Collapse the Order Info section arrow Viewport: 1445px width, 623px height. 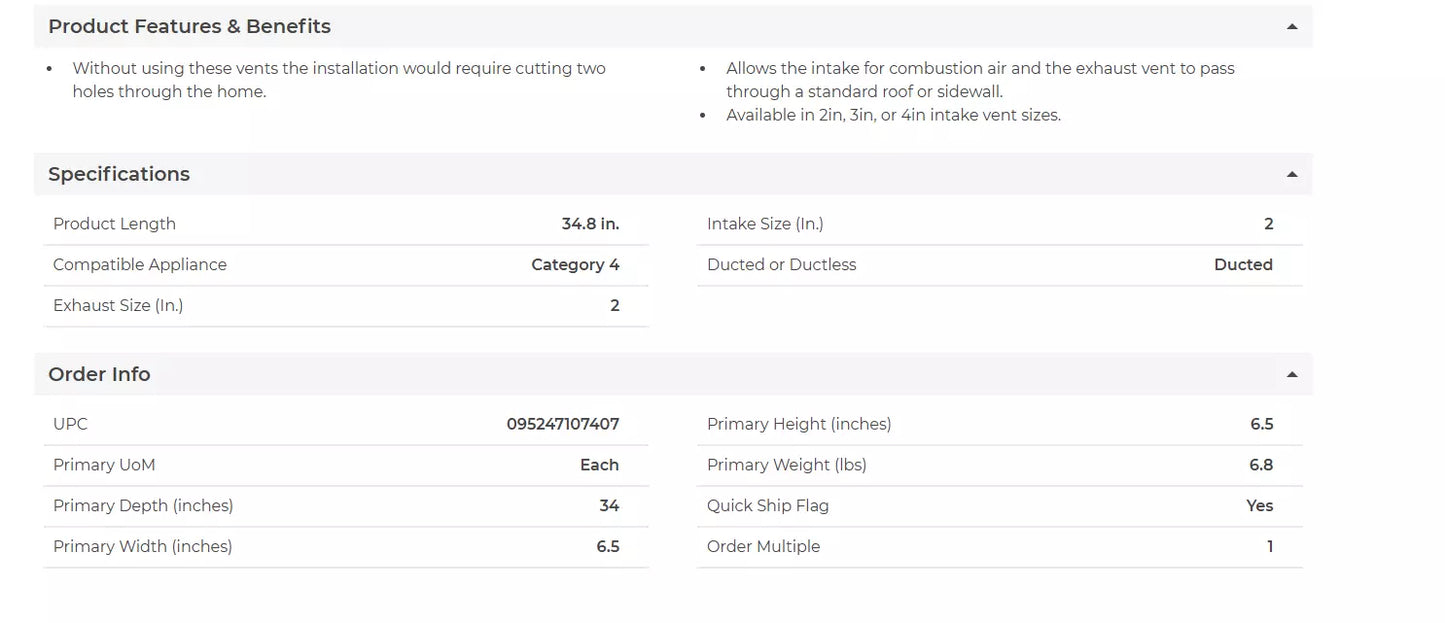(1292, 375)
